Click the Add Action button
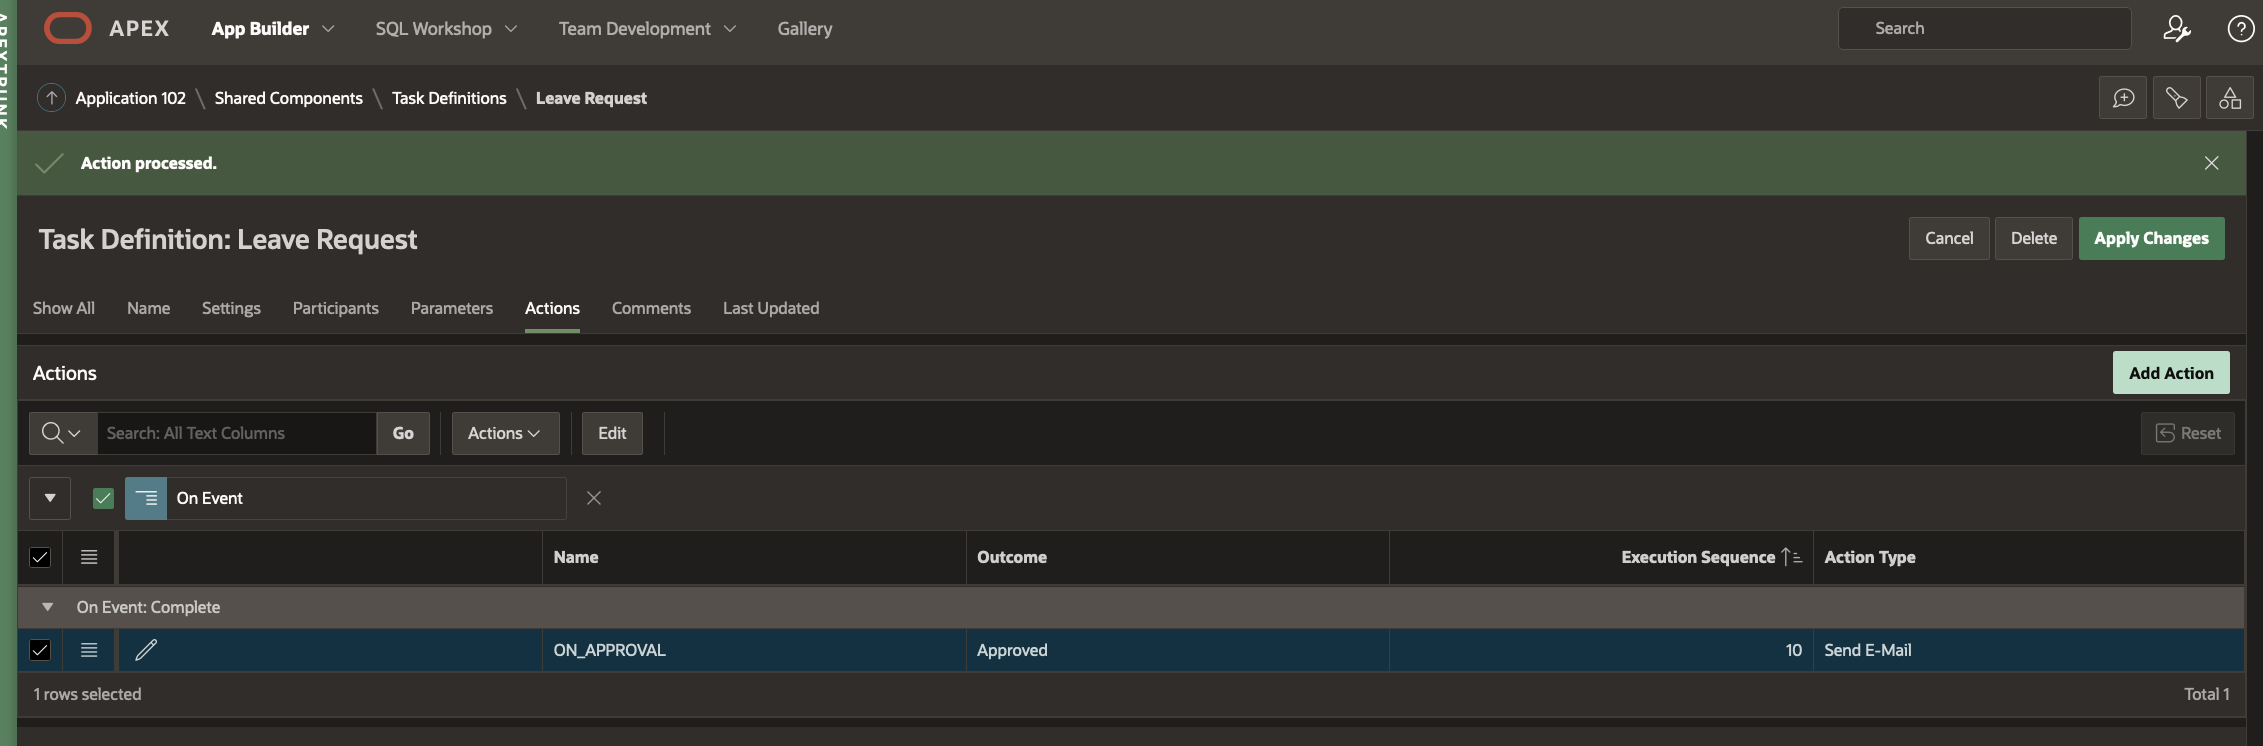This screenshot has width=2263, height=746. (x=2170, y=373)
